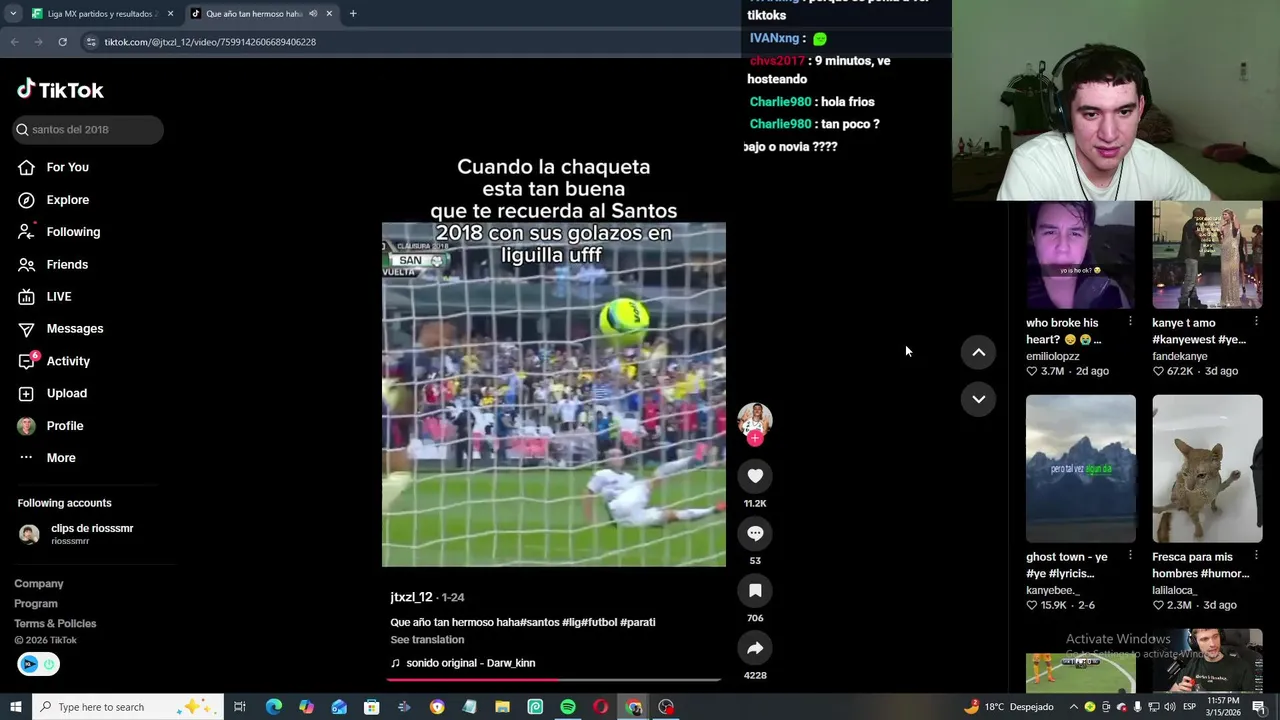The width and height of the screenshot is (1280, 720).
Task: Click the Program footer link
Action: point(36,604)
